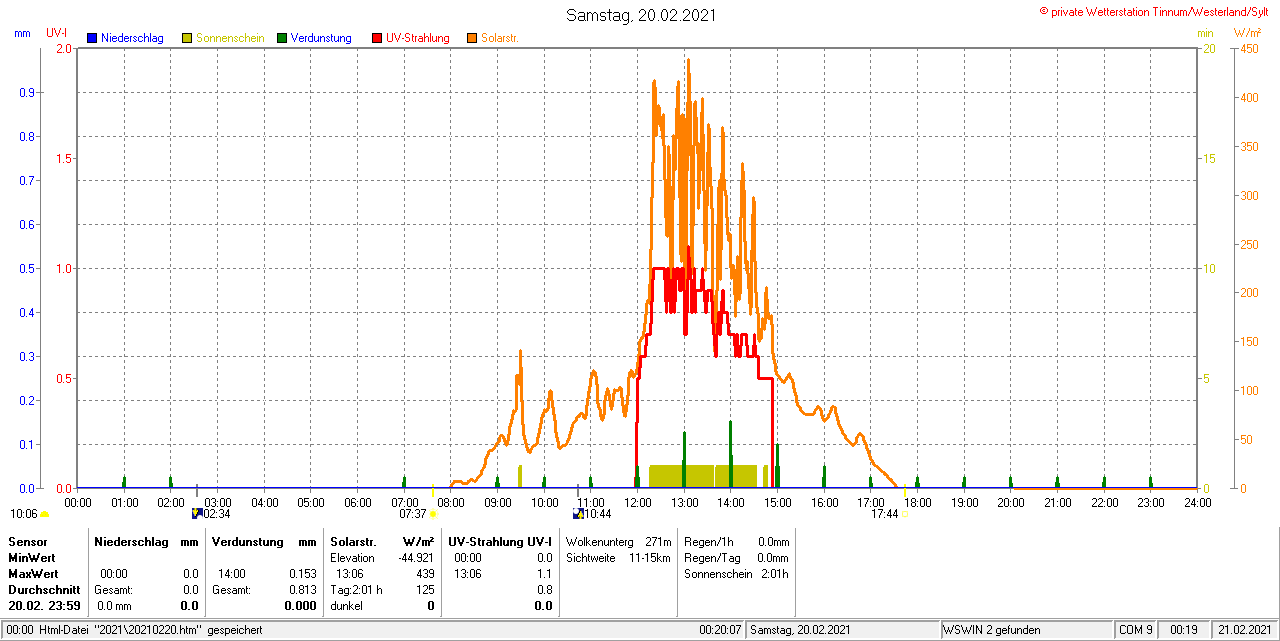Click the red UV-I axis unit label
Image resolution: width=1280 pixels, height=641 pixels.
click(57, 33)
